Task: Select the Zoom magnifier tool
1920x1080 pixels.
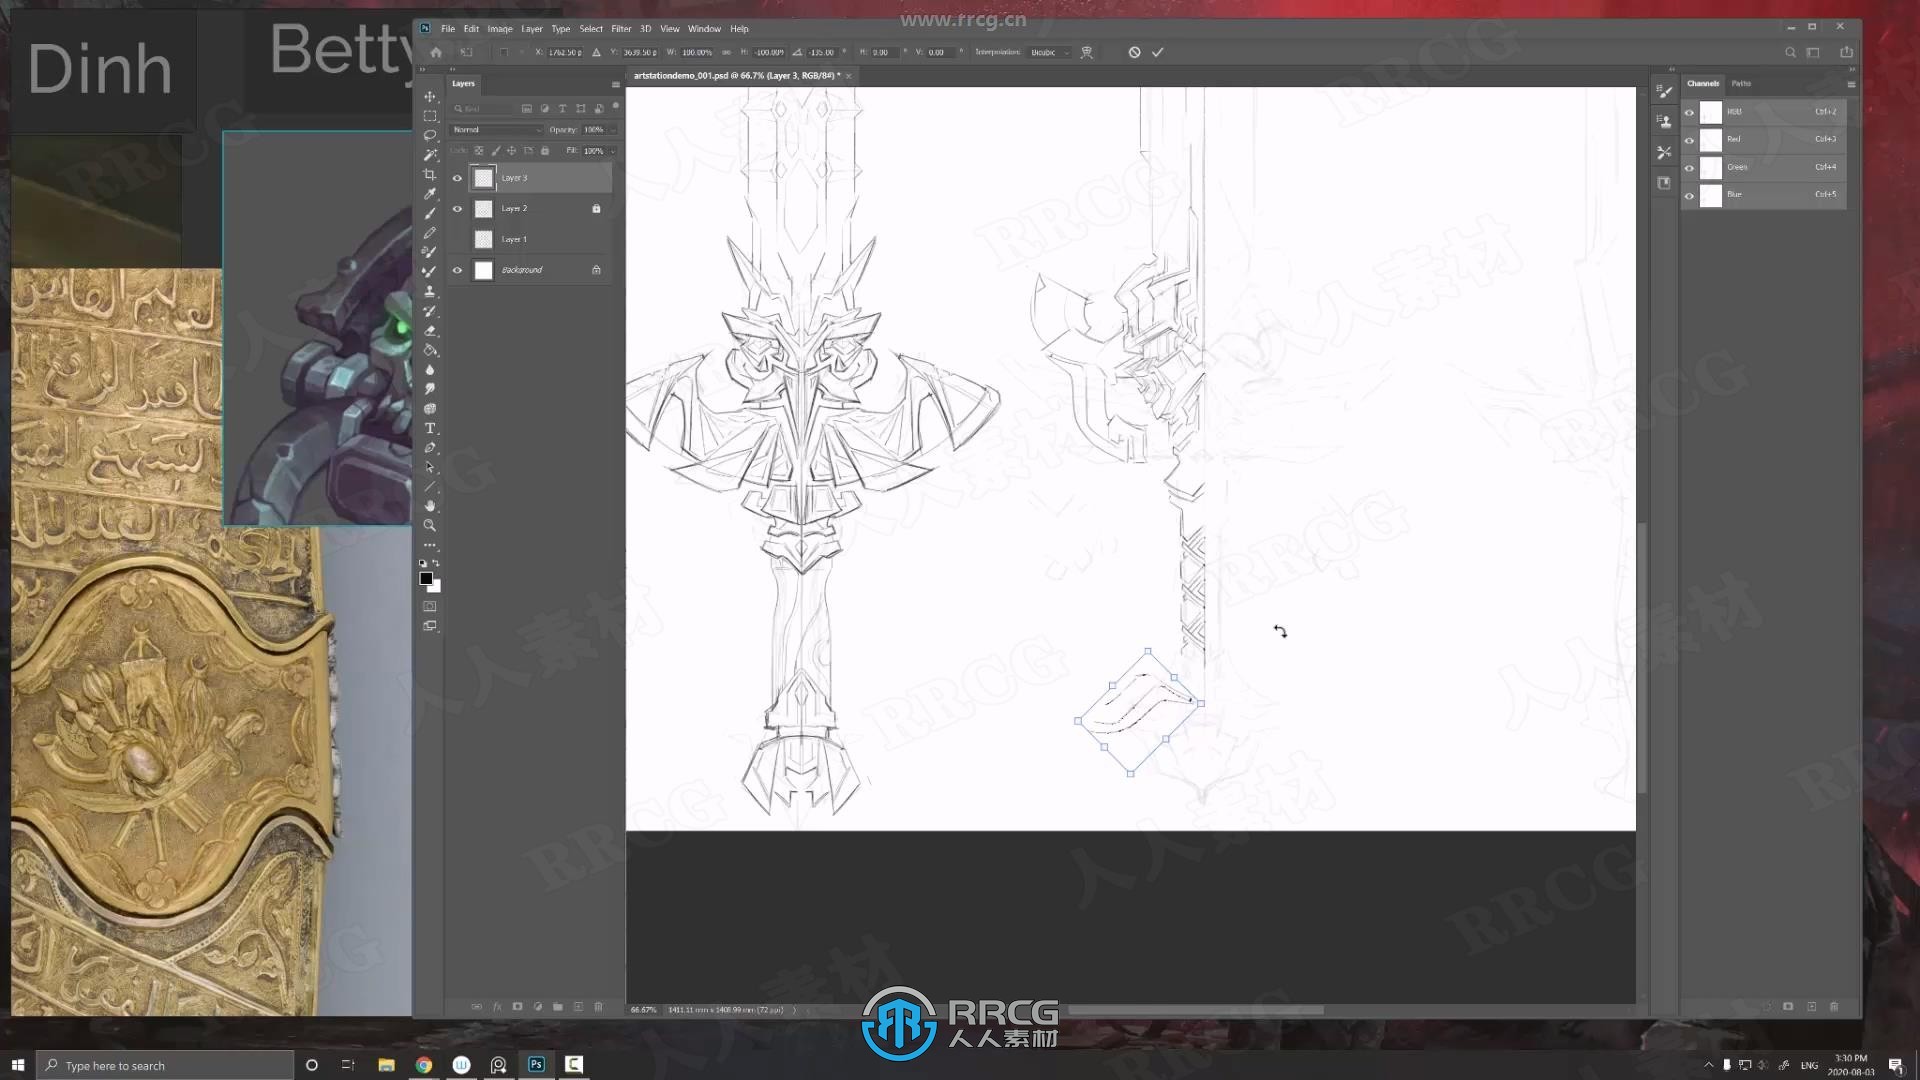Action: 430,525
